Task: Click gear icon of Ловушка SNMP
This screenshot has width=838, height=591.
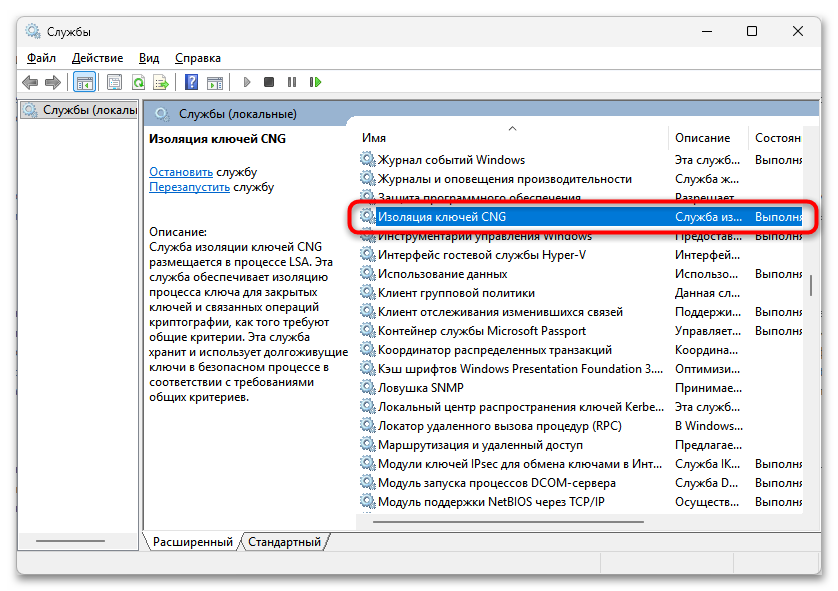Action: click(x=367, y=387)
